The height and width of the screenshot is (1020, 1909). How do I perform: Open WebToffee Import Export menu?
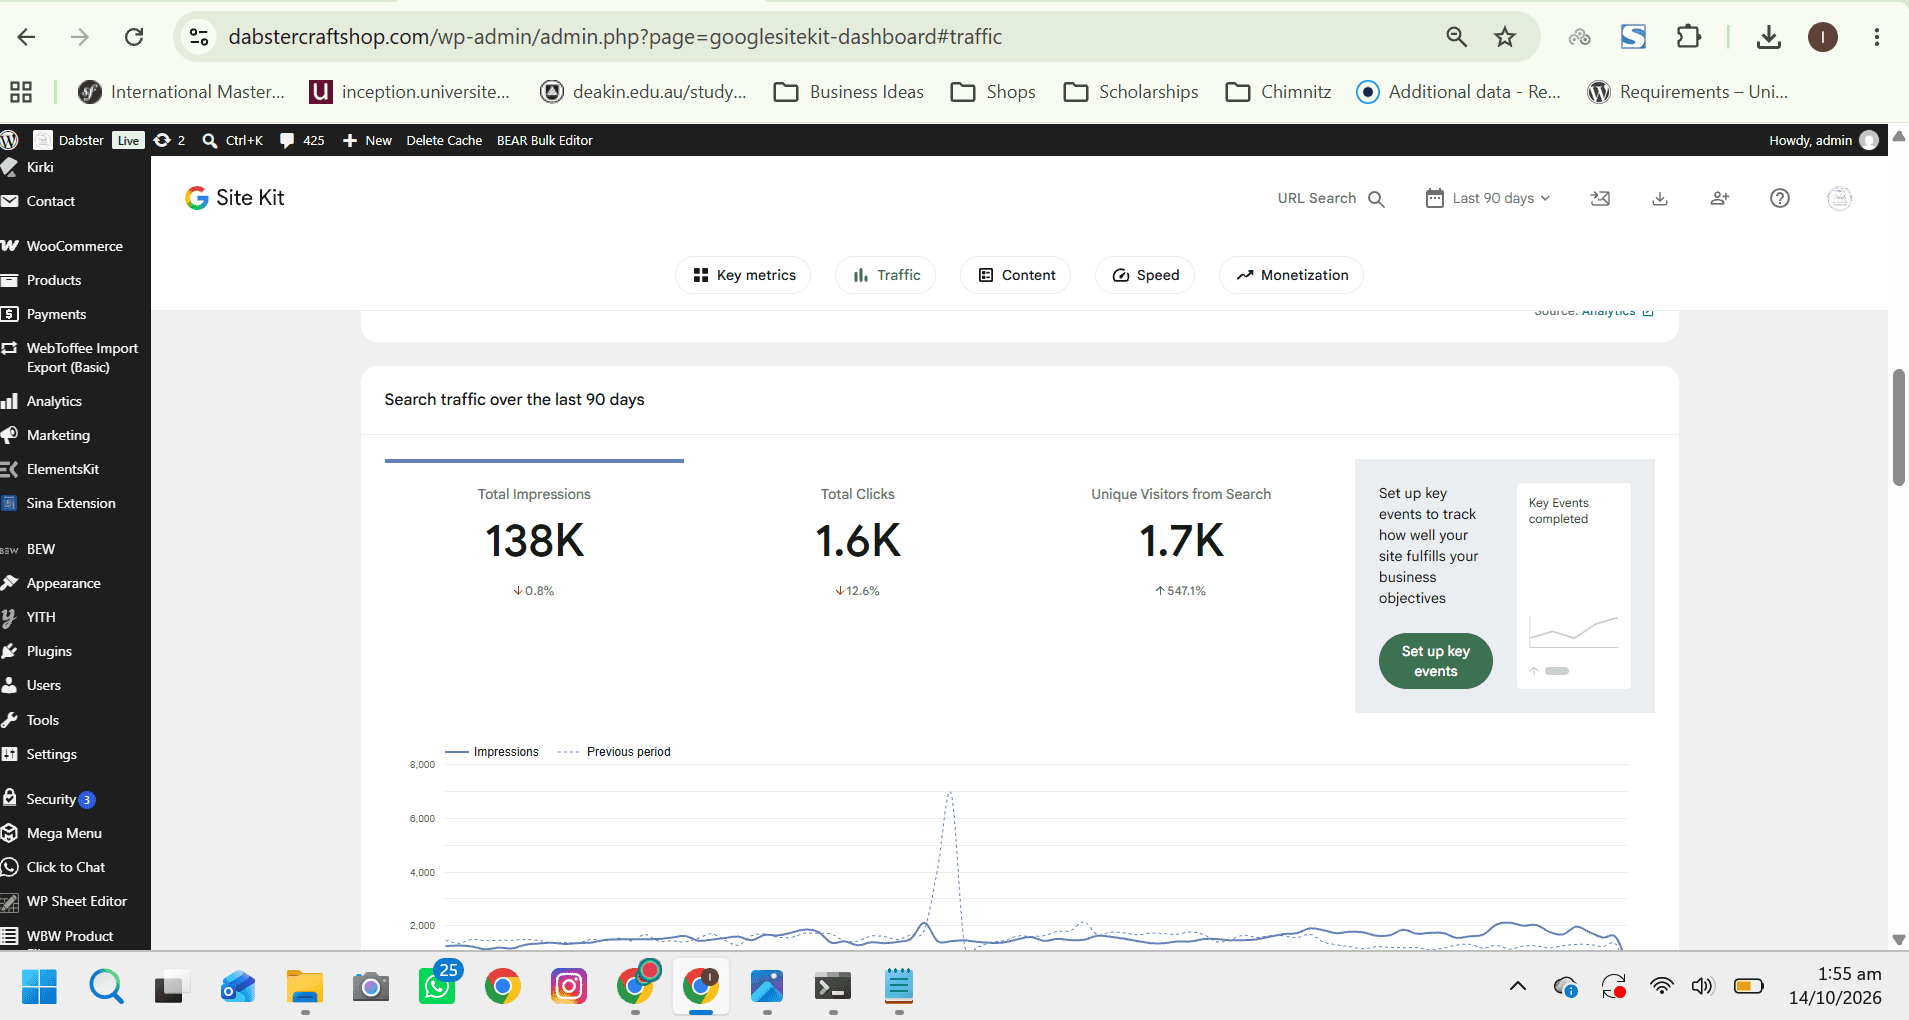tap(75, 357)
